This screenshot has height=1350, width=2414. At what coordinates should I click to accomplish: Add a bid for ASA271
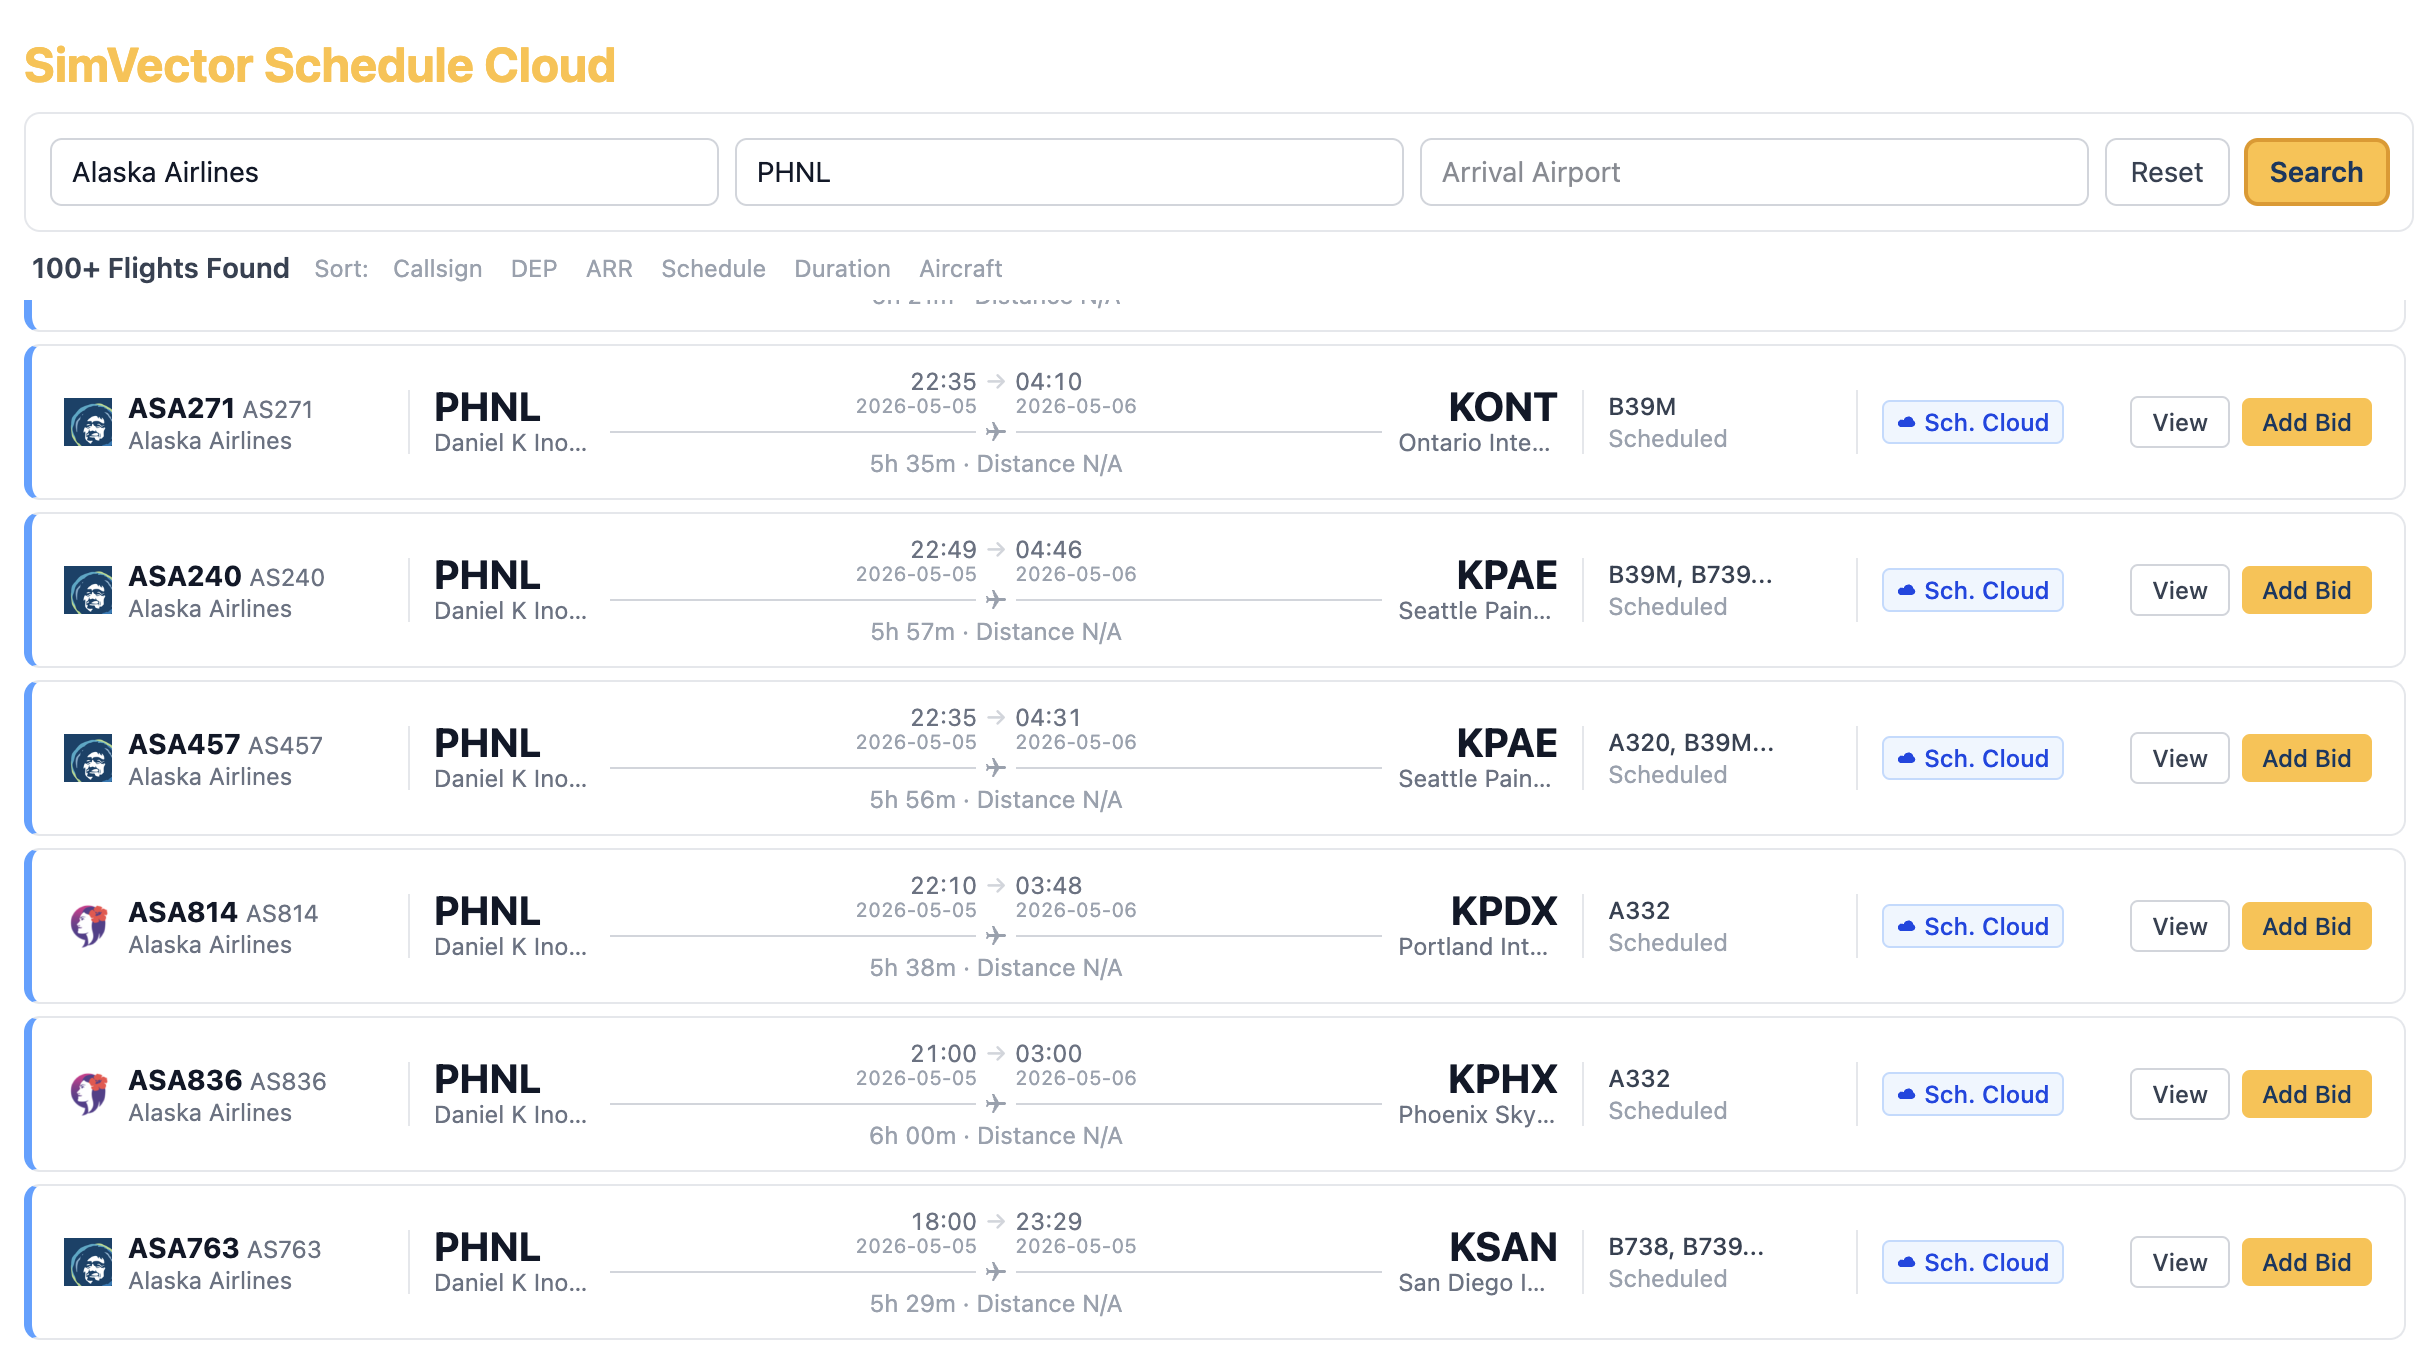pyautogui.click(x=2306, y=423)
